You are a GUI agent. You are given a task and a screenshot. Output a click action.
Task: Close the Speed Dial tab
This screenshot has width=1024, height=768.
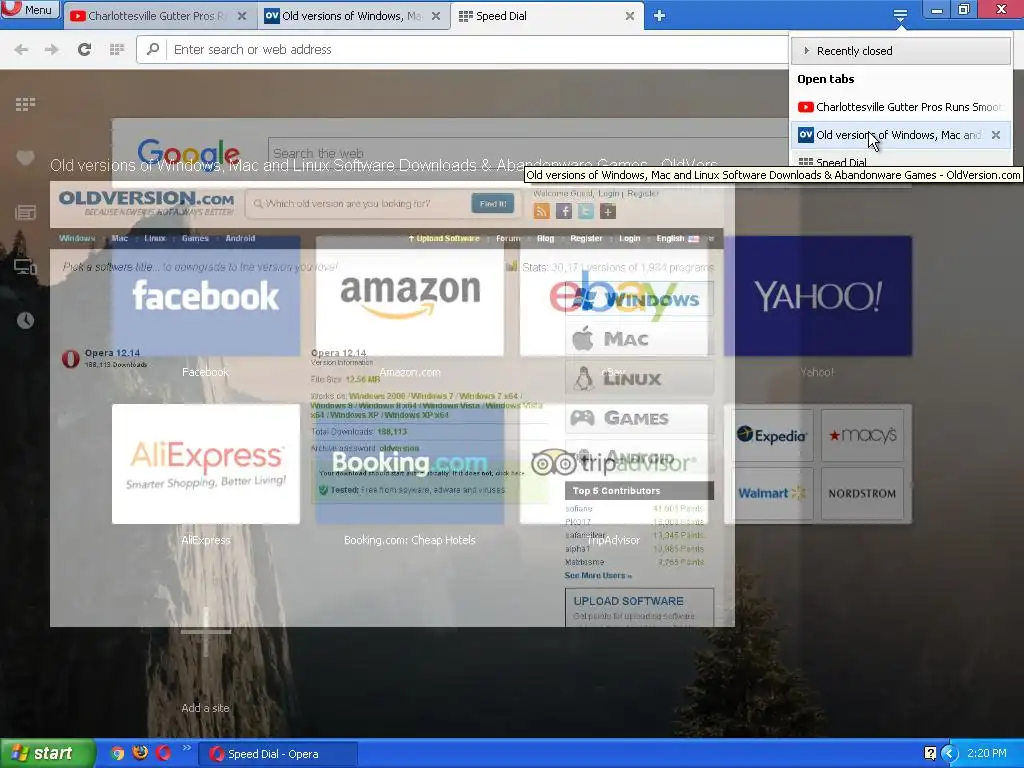pos(630,16)
